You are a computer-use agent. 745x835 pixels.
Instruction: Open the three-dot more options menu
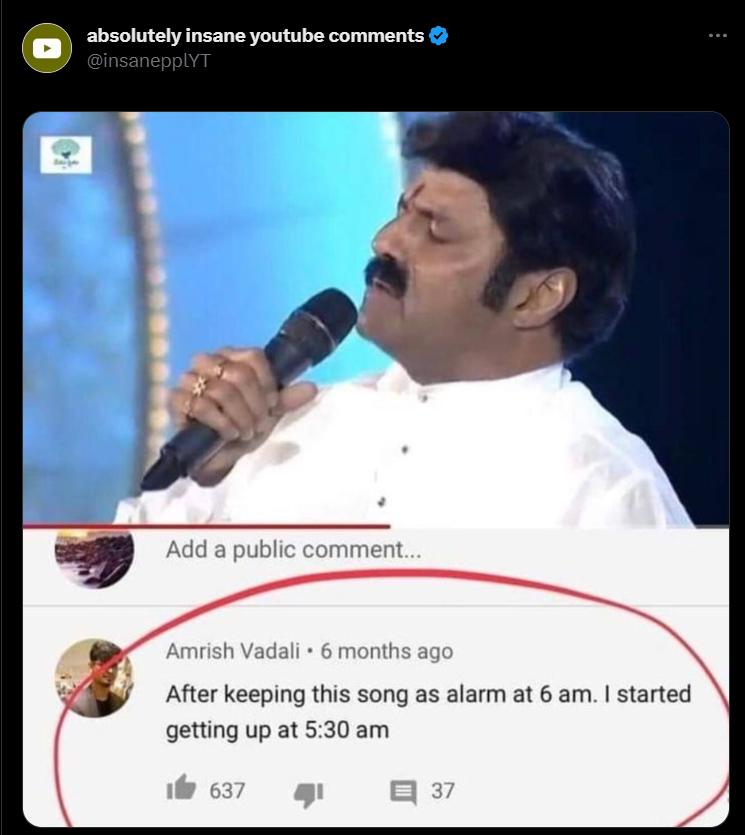717,36
